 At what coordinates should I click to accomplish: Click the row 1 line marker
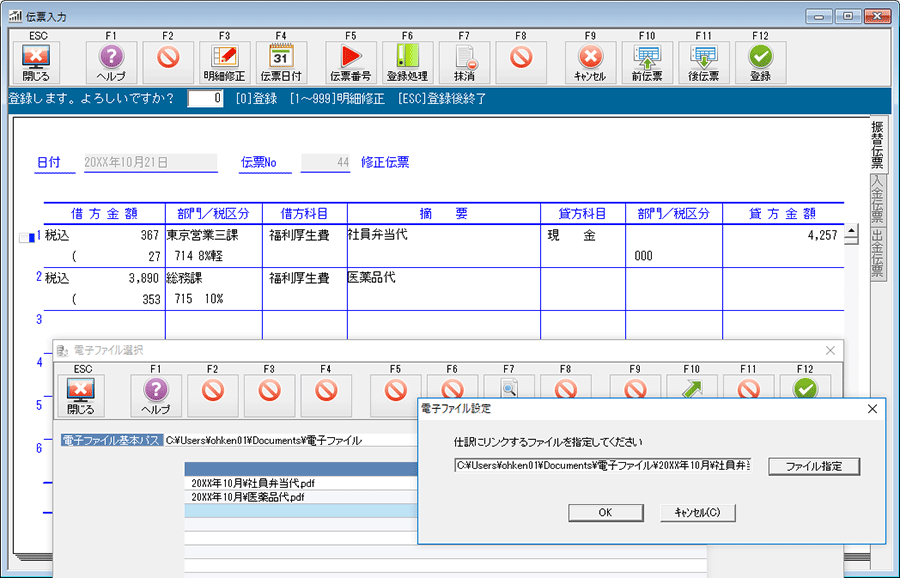tap(27, 237)
